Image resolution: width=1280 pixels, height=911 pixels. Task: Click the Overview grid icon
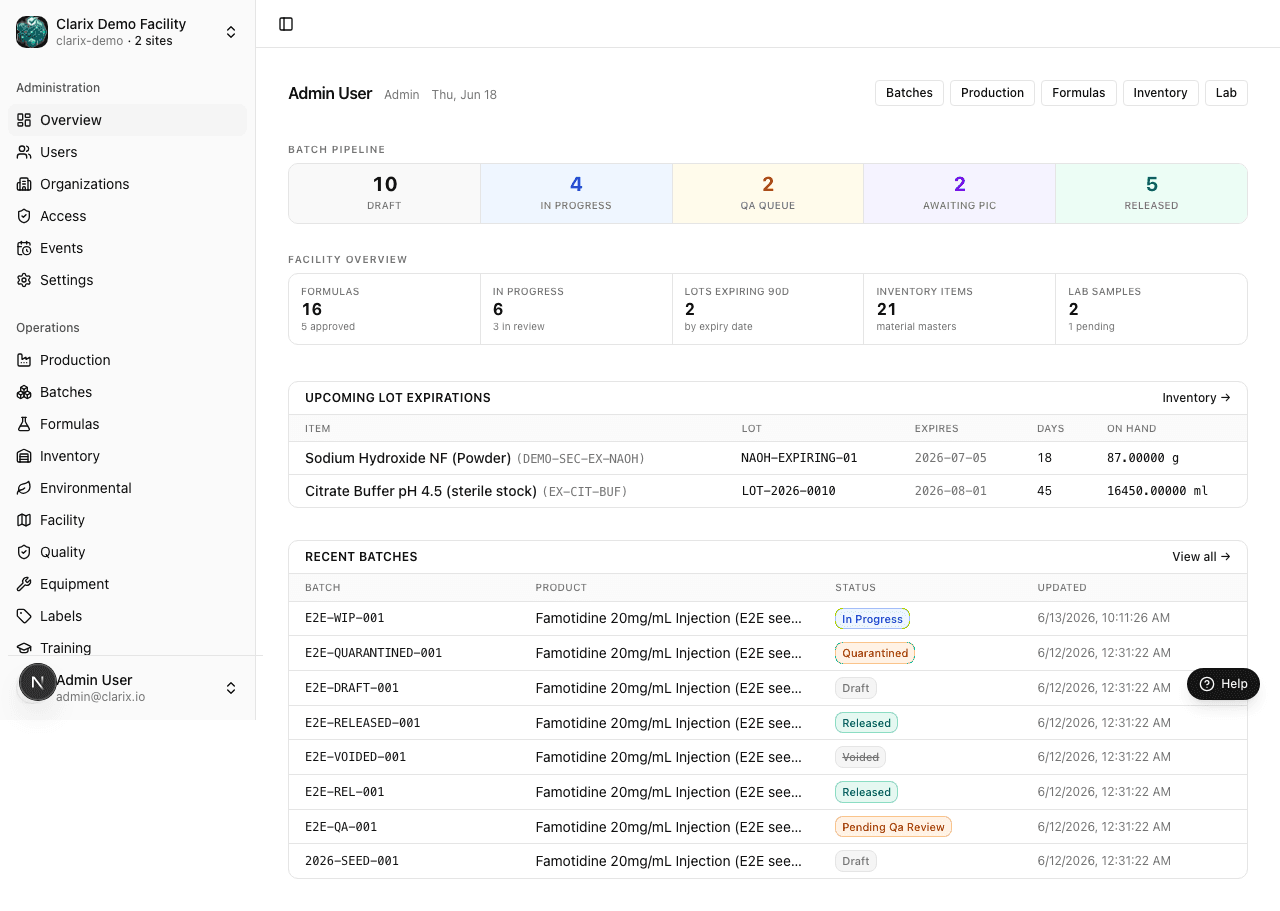point(24,120)
